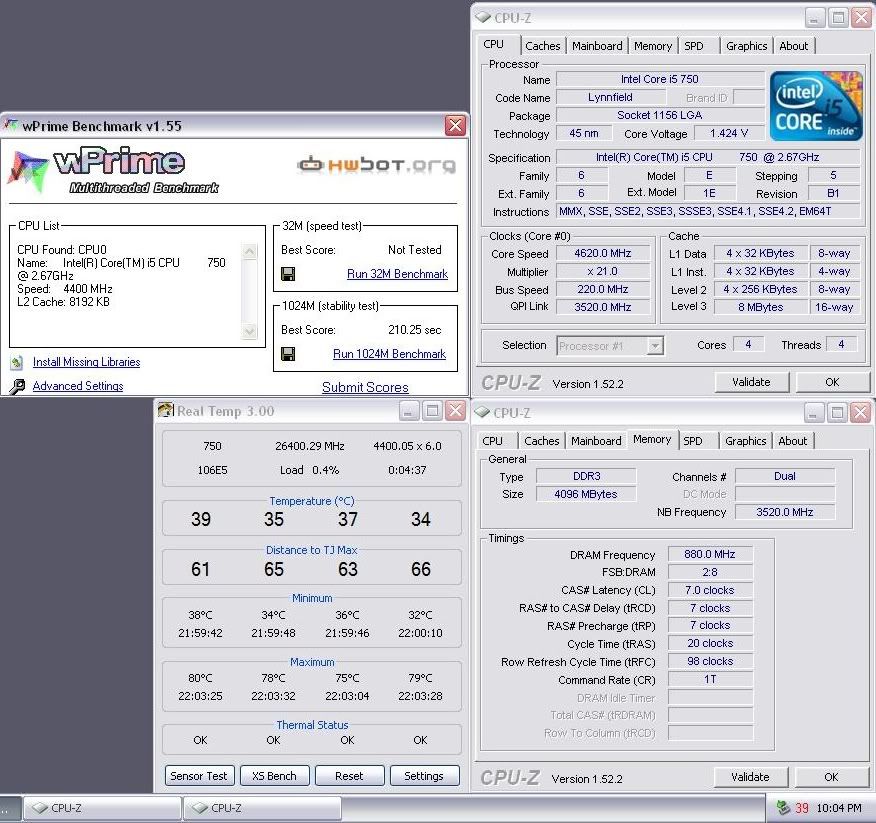The height and width of the screenshot is (823, 876).
Task: Click the 80°C maximum temperature reading
Action: 200,678
